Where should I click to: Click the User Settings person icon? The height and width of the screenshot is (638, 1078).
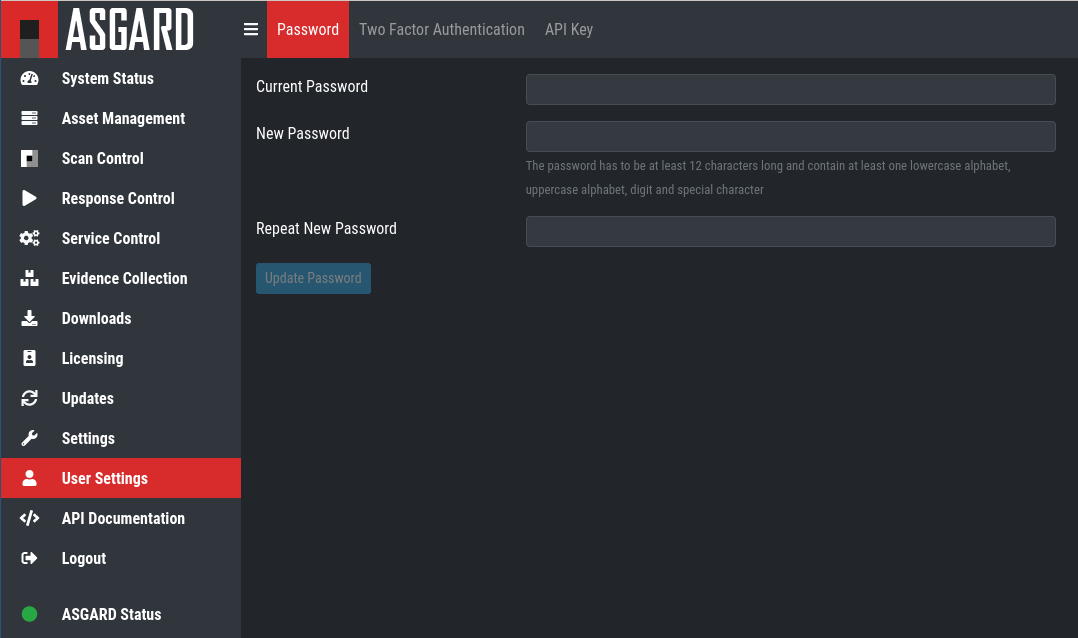(30, 478)
